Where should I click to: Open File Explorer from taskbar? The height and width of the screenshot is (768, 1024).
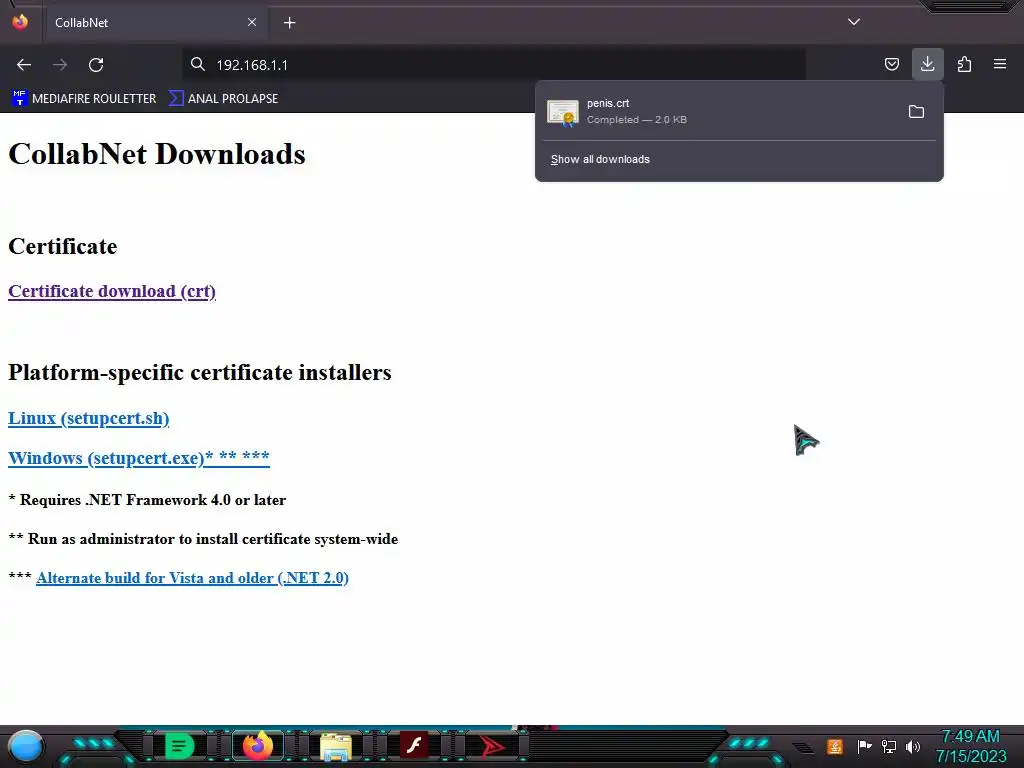click(x=336, y=747)
